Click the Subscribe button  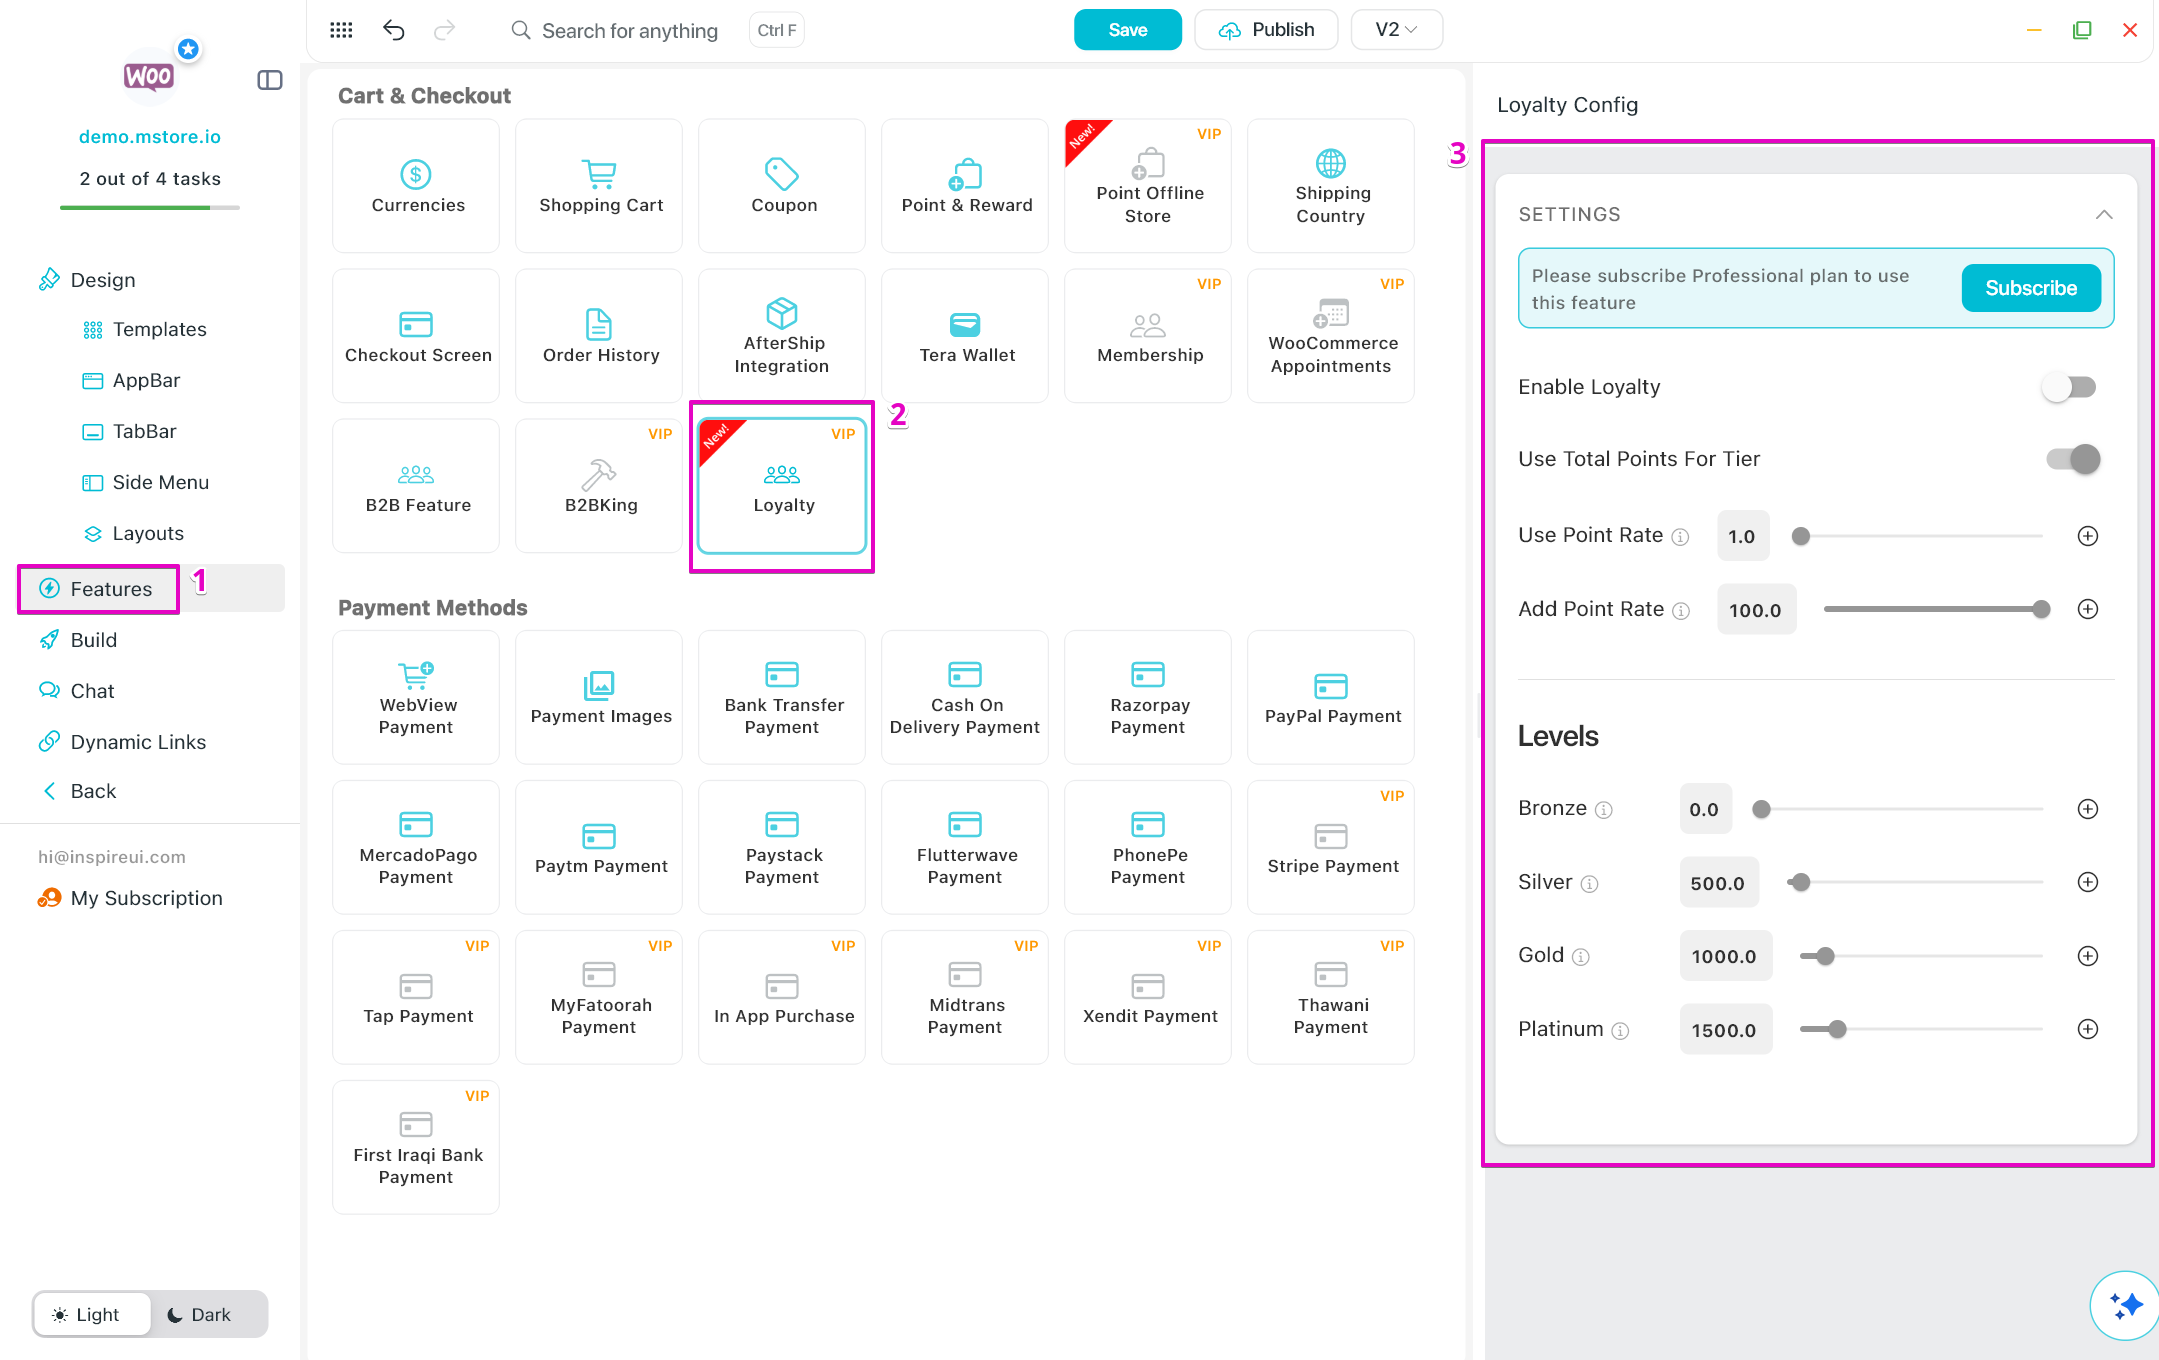tap(2030, 288)
